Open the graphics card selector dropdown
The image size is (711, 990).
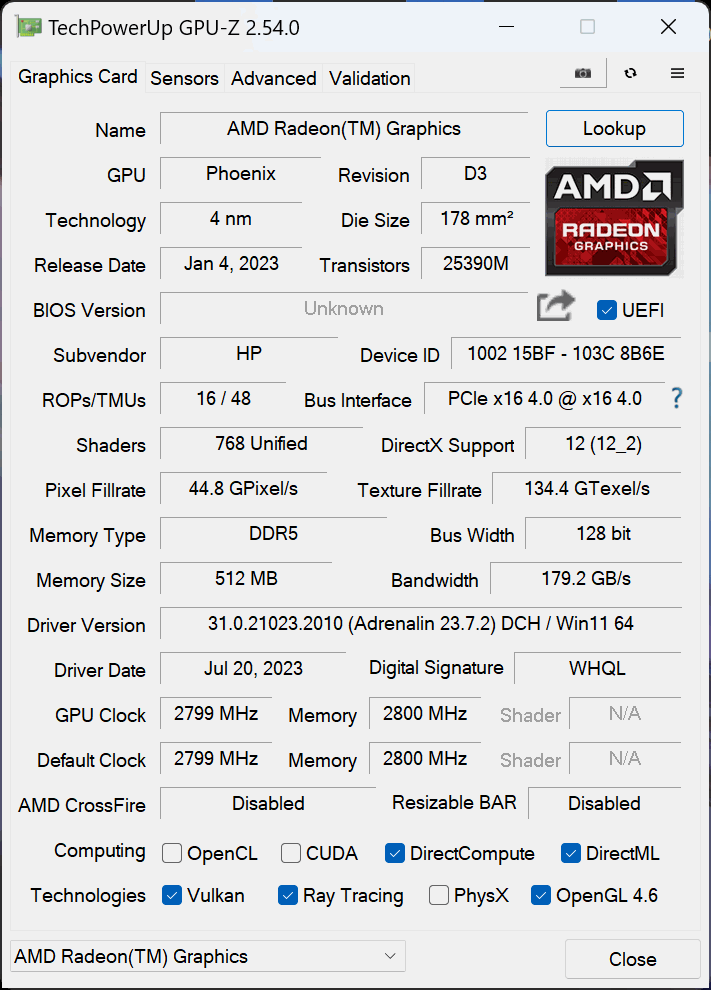coord(206,956)
